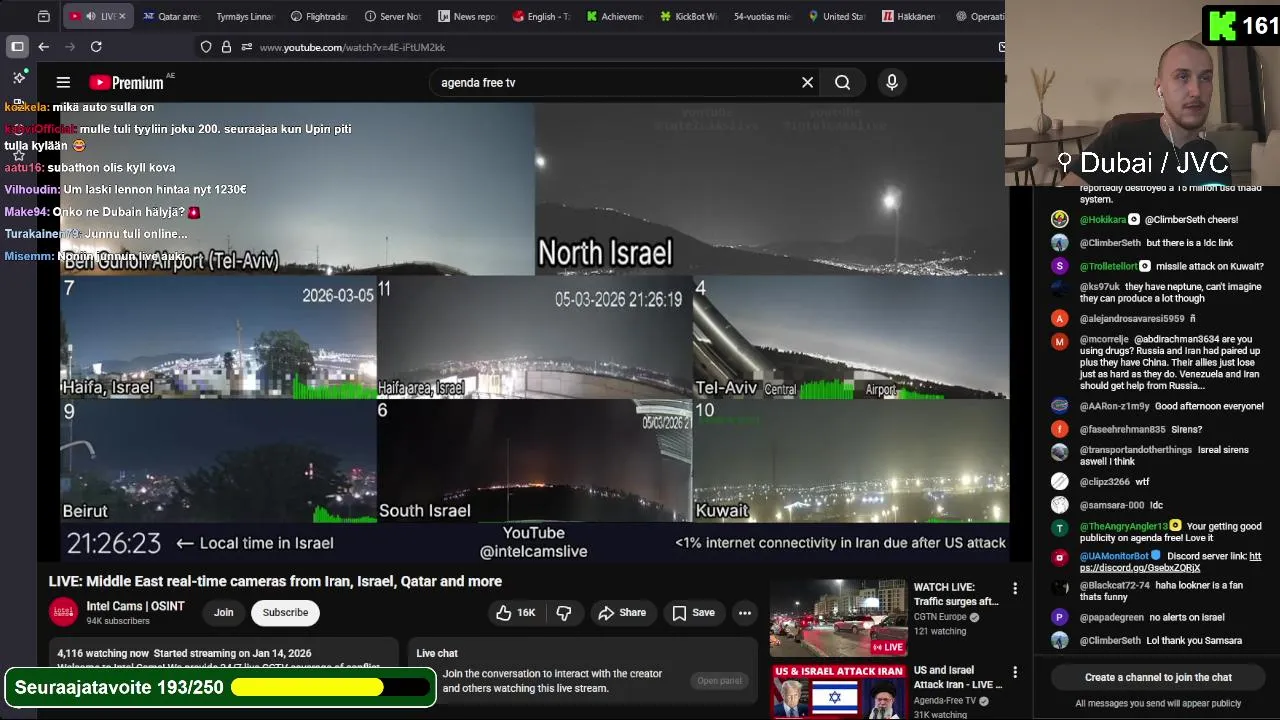
Task: Click the North Israel camera feed
Action: click(772, 188)
